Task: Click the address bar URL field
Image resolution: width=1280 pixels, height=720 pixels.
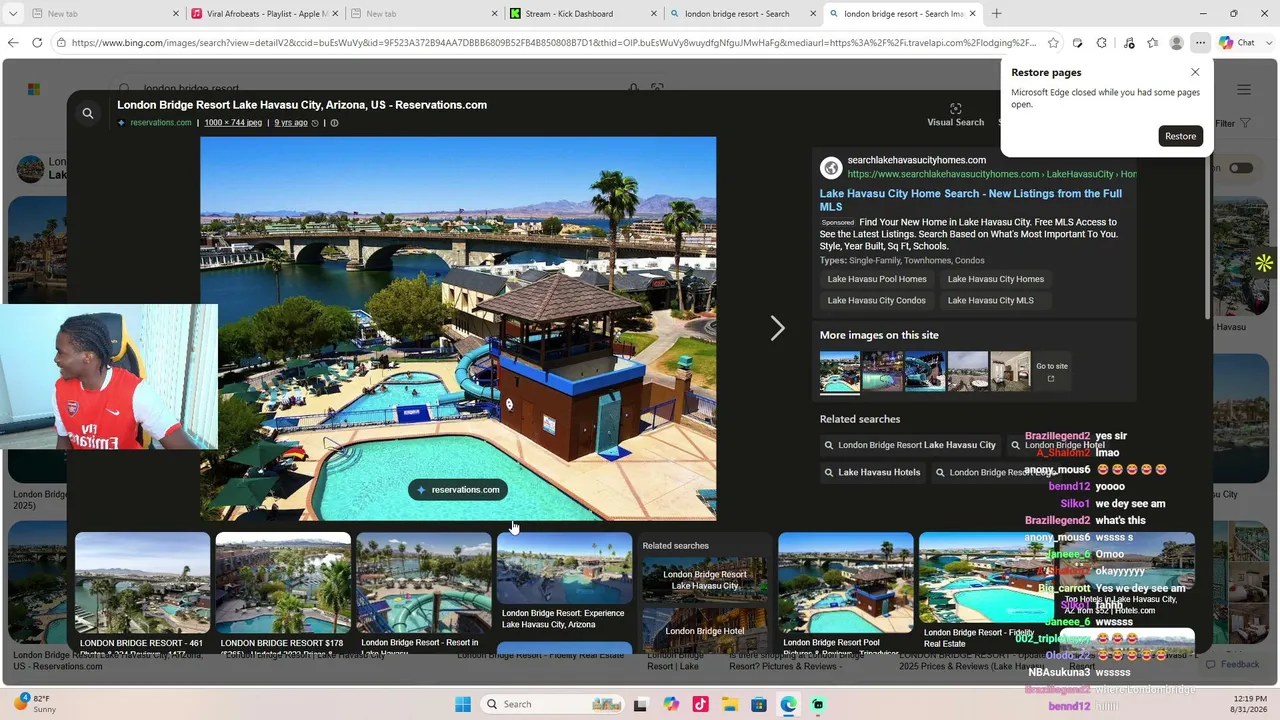Action: coord(553,43)
